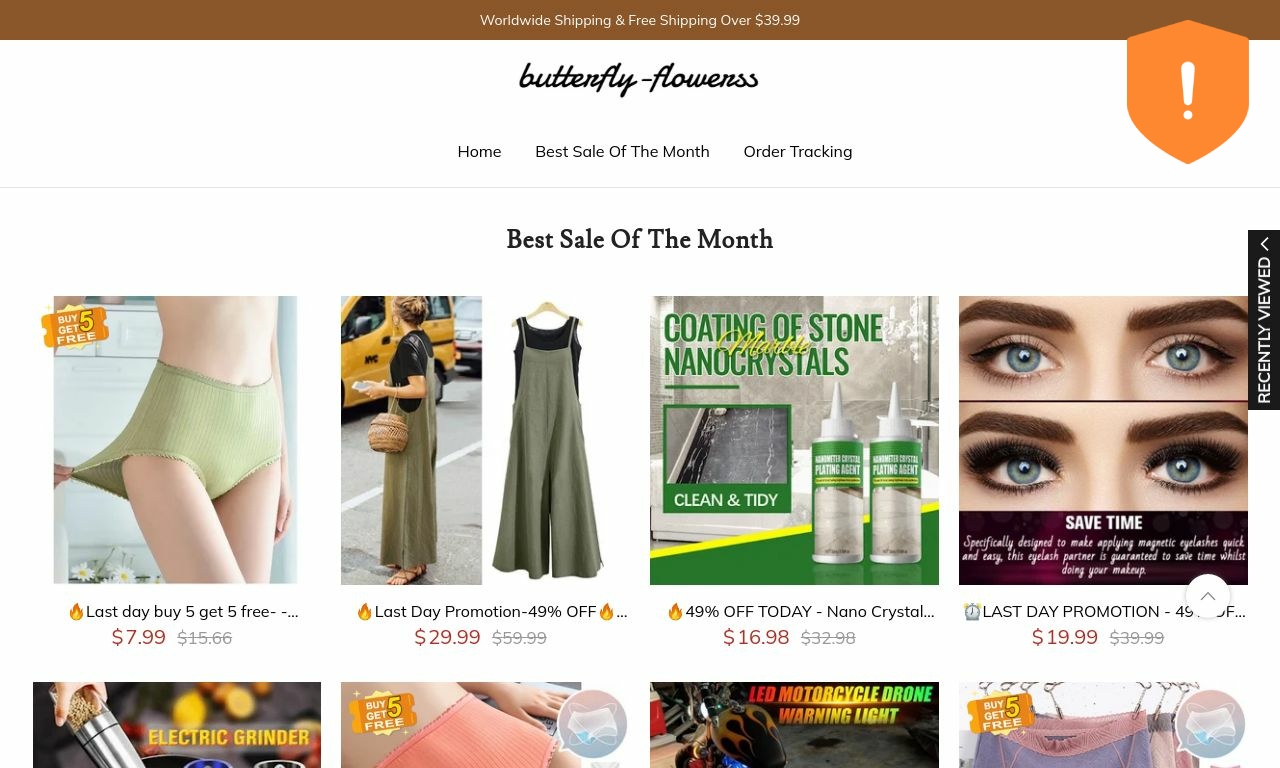Click the round underwear icon on the pink product image
Viewport: 1280px width, 768px height.
coord(592,724)
